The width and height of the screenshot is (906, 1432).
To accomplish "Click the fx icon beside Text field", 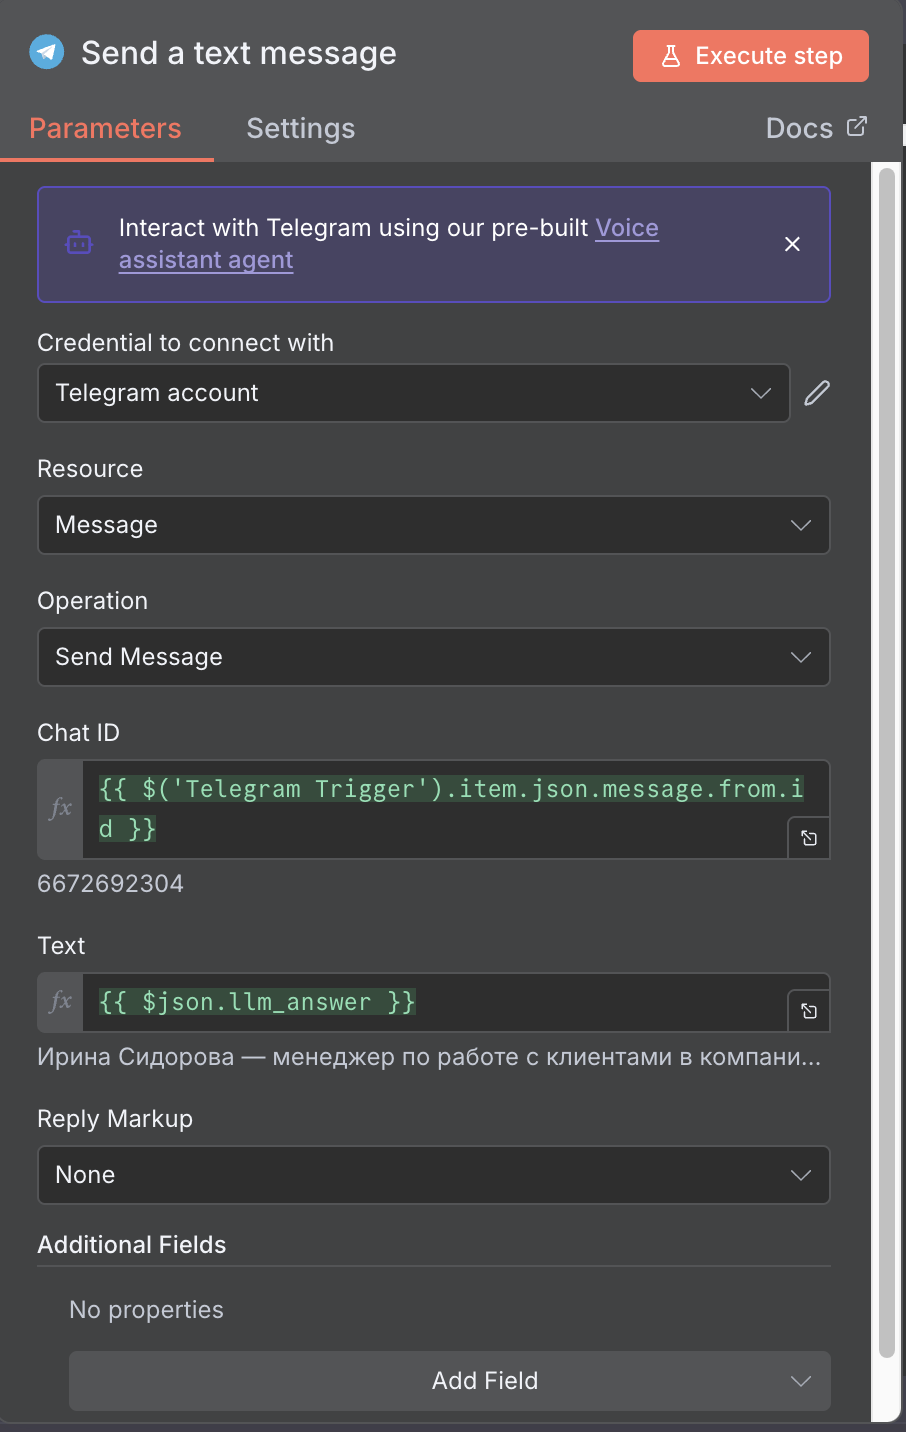I will [60, 1002].
